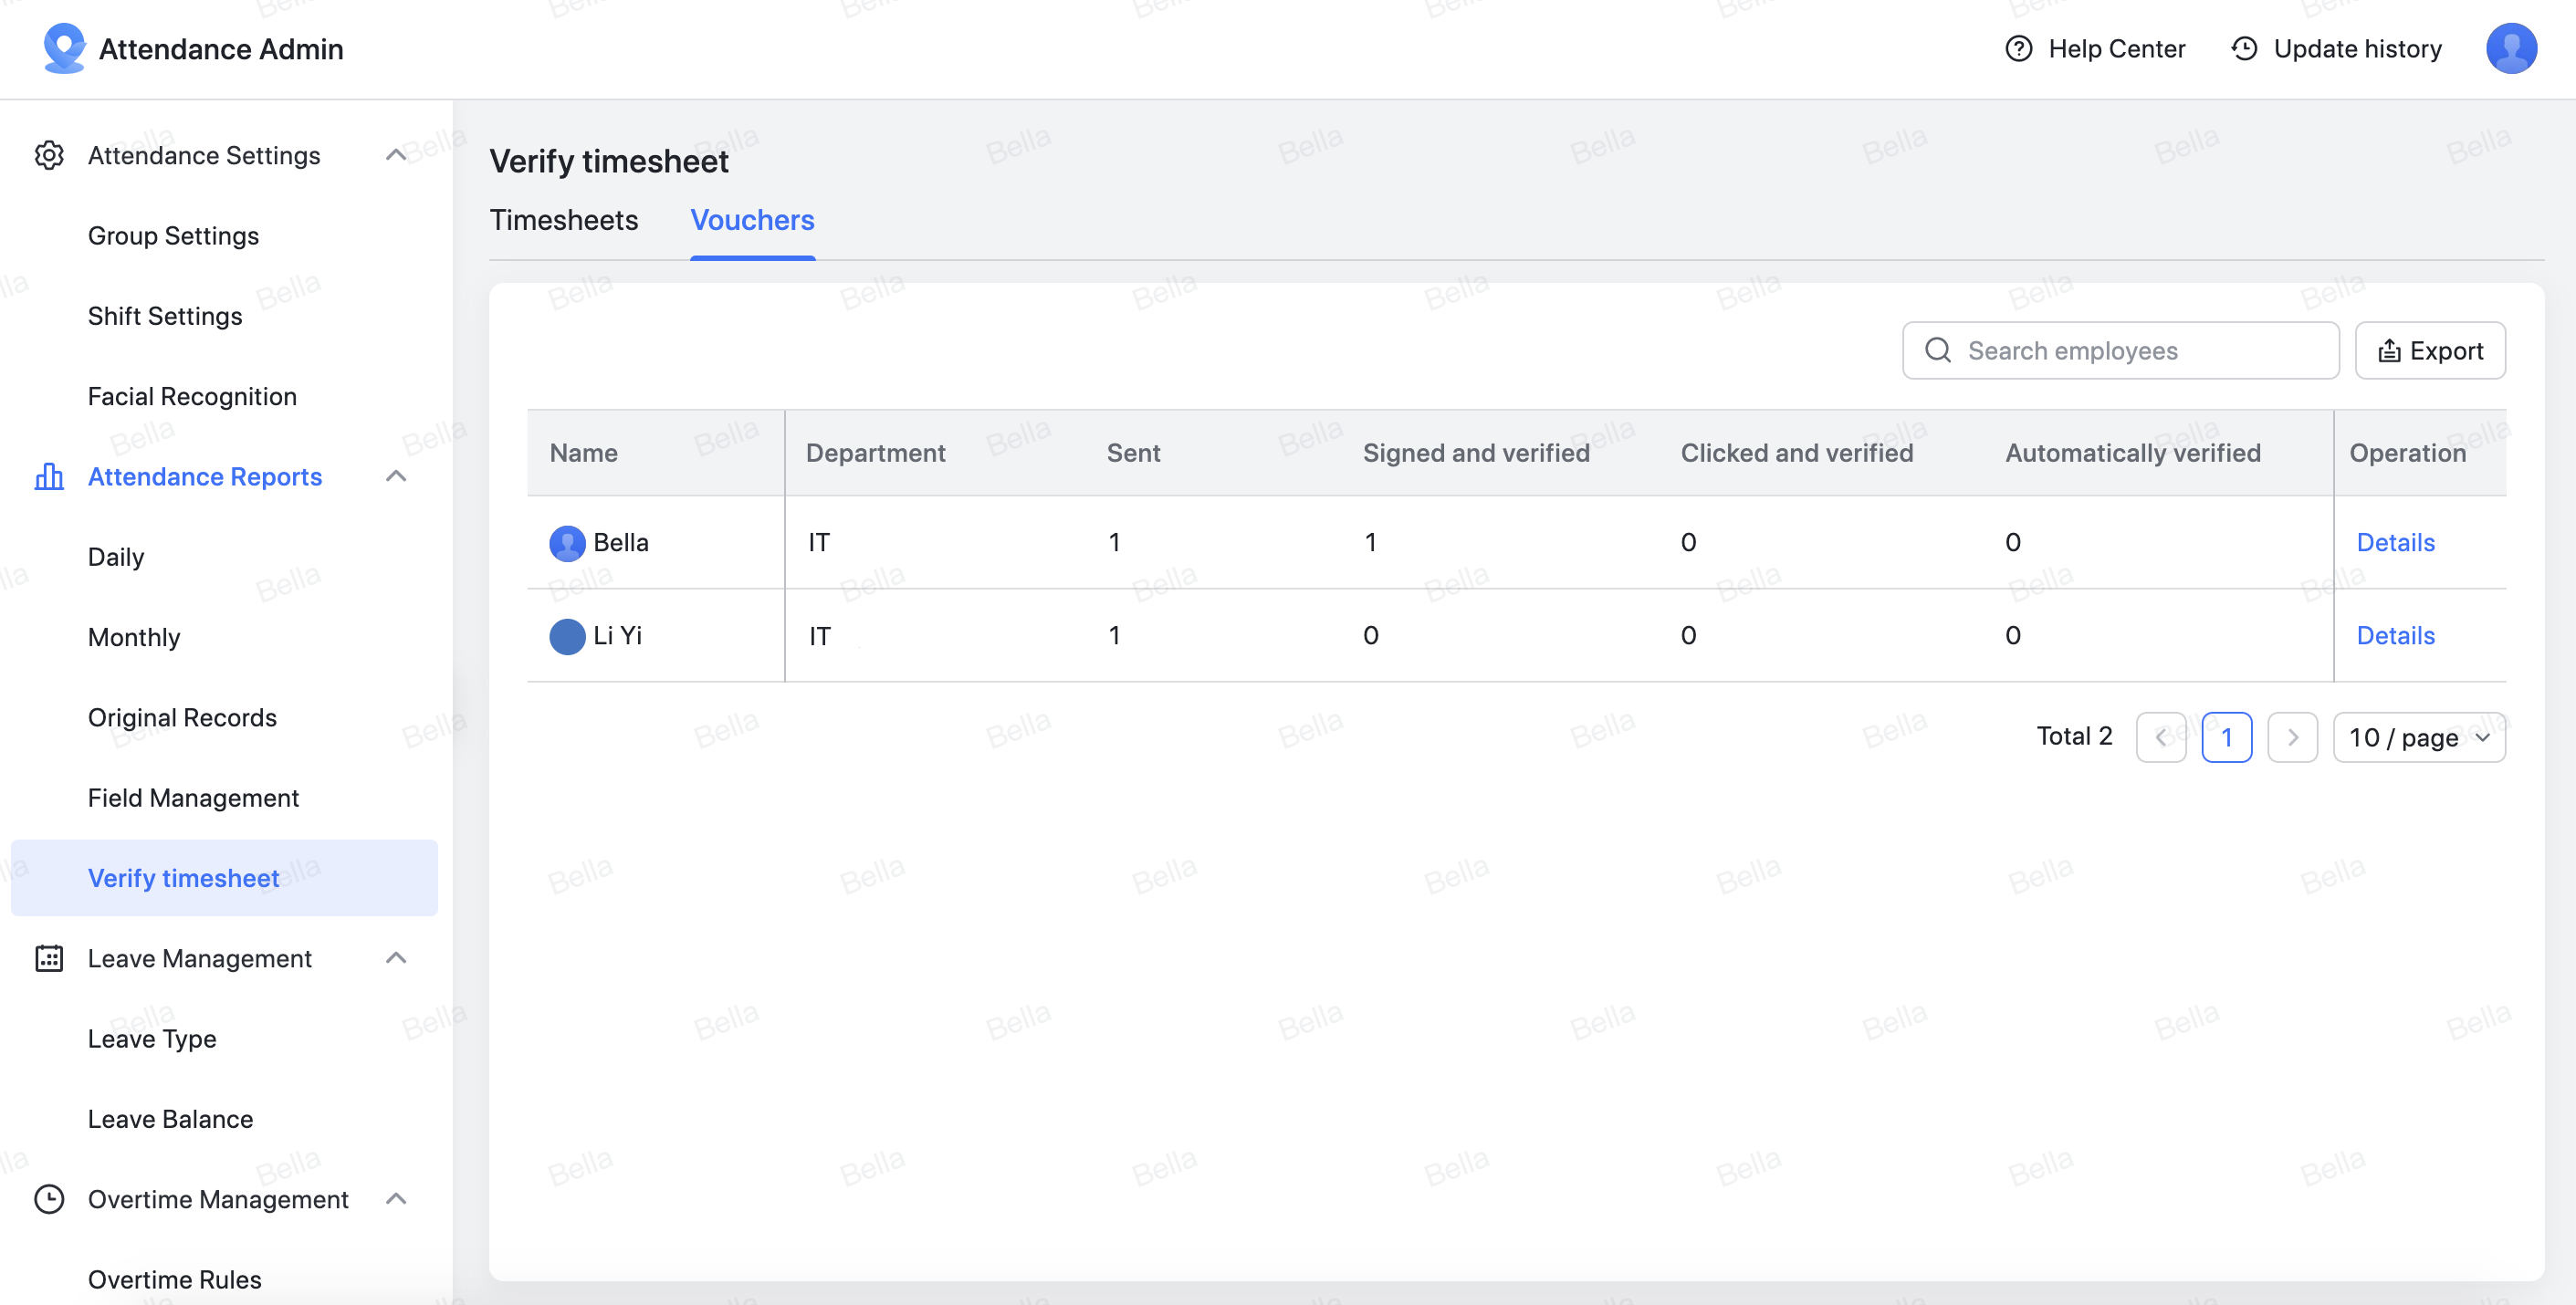
Task: Collapse the Attendance Settings section
Action: (397, 155)
